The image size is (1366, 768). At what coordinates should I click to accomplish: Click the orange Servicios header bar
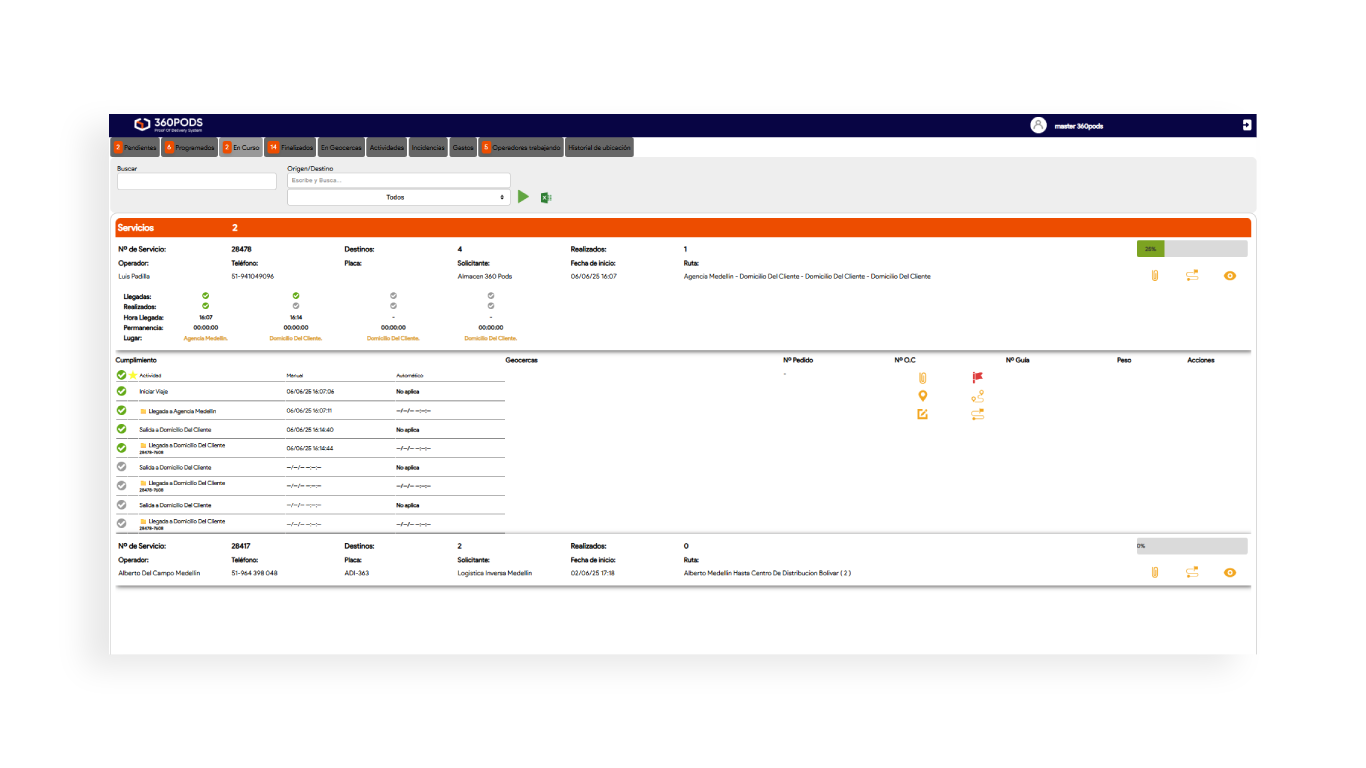683,228
